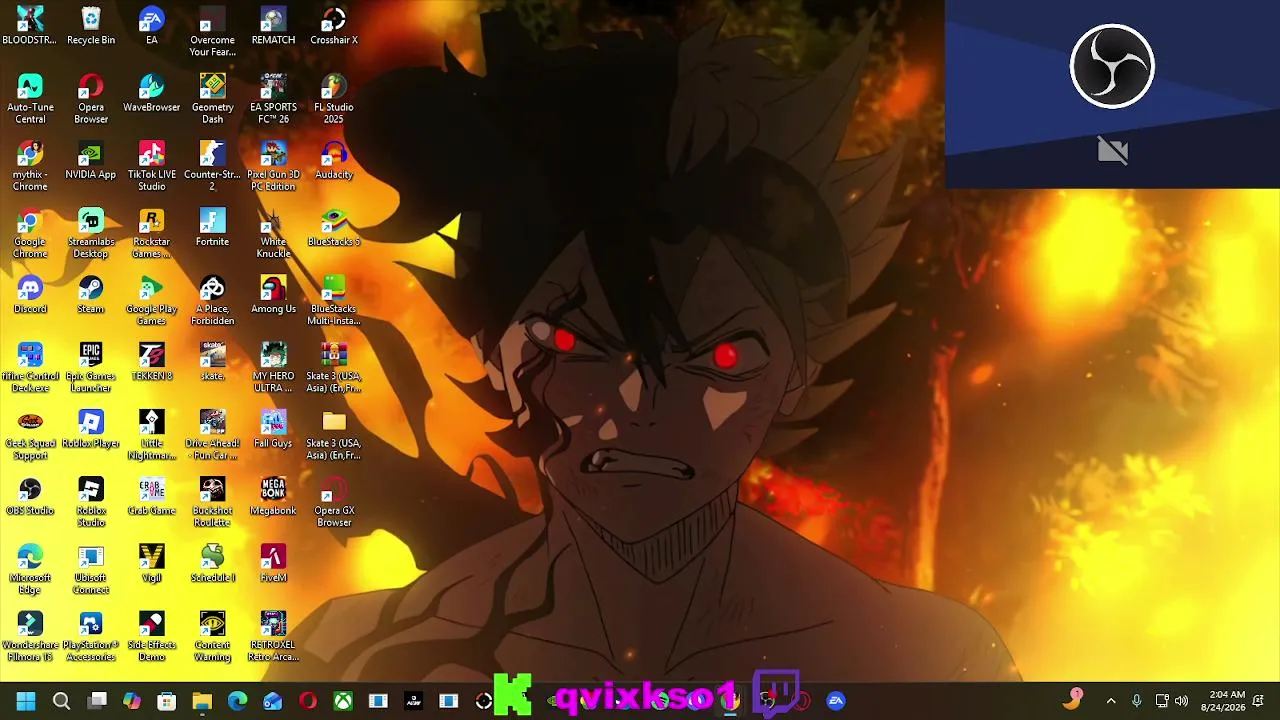Launch Roblox Player

(91, 429)
